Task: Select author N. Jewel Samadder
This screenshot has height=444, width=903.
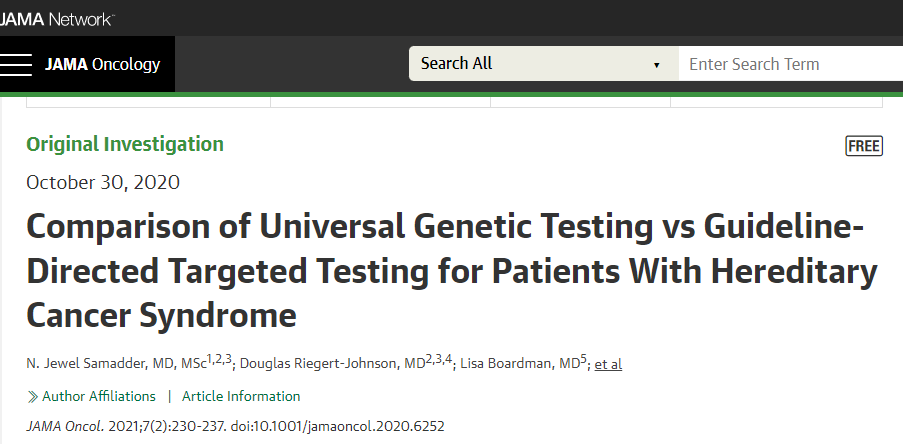Action: 95,364
